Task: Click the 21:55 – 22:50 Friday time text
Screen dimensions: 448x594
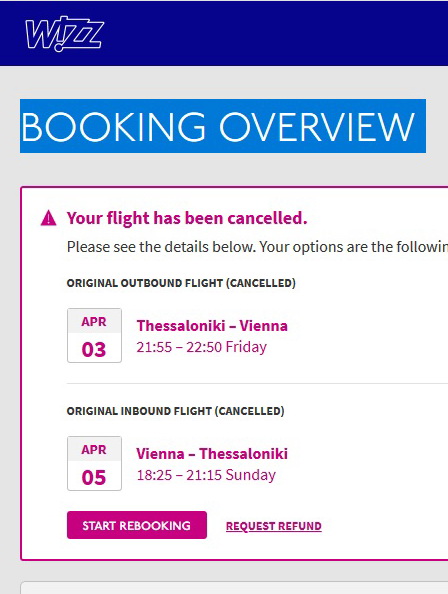Action: click(x=201, y=347)
